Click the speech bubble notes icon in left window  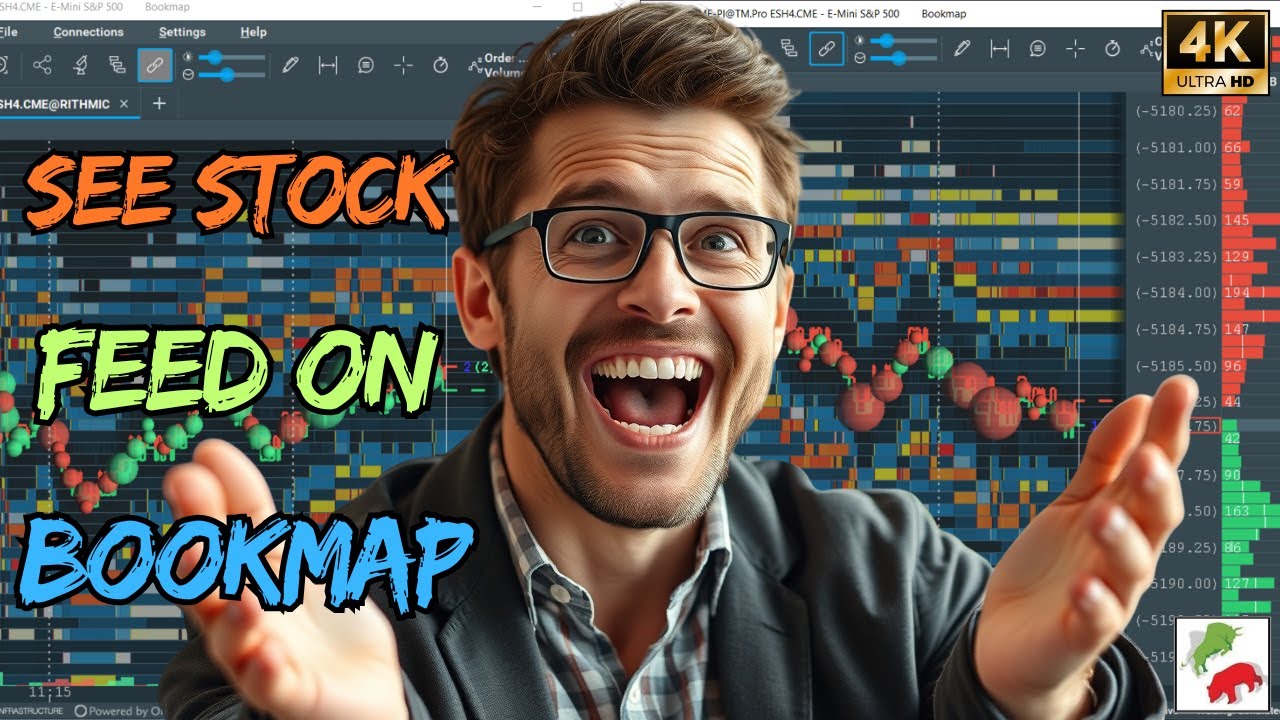coord(366,65)
